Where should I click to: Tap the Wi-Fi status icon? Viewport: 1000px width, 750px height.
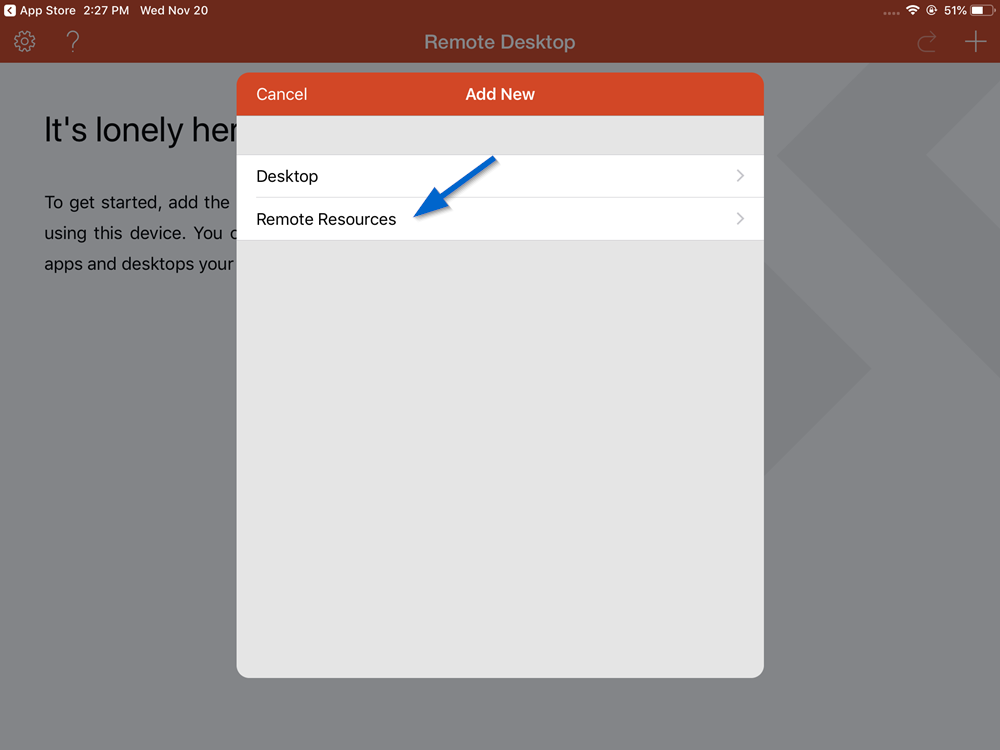(913, 10)
